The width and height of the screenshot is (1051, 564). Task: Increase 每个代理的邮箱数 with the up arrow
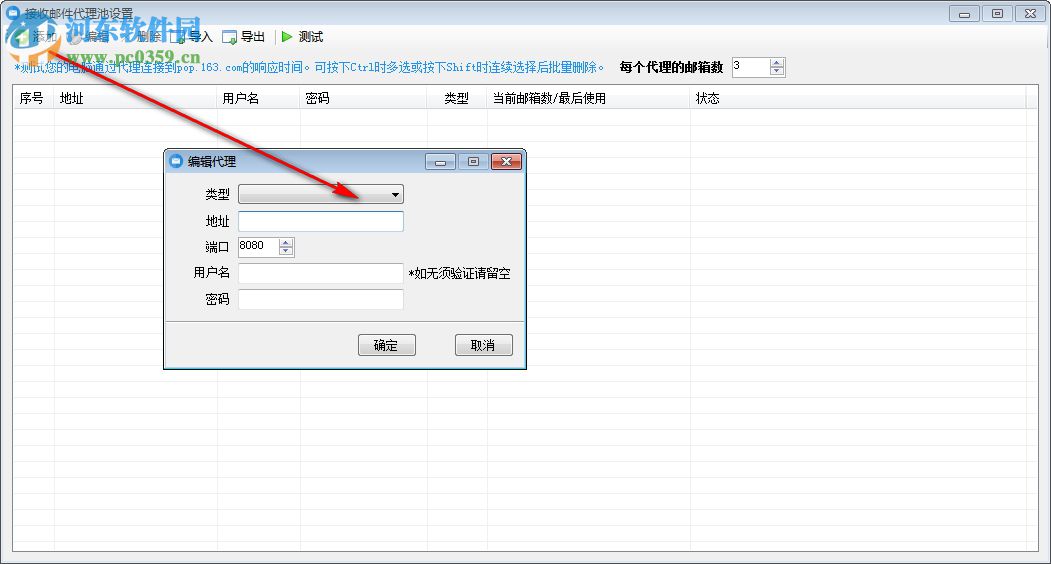[x=777, y=63]
